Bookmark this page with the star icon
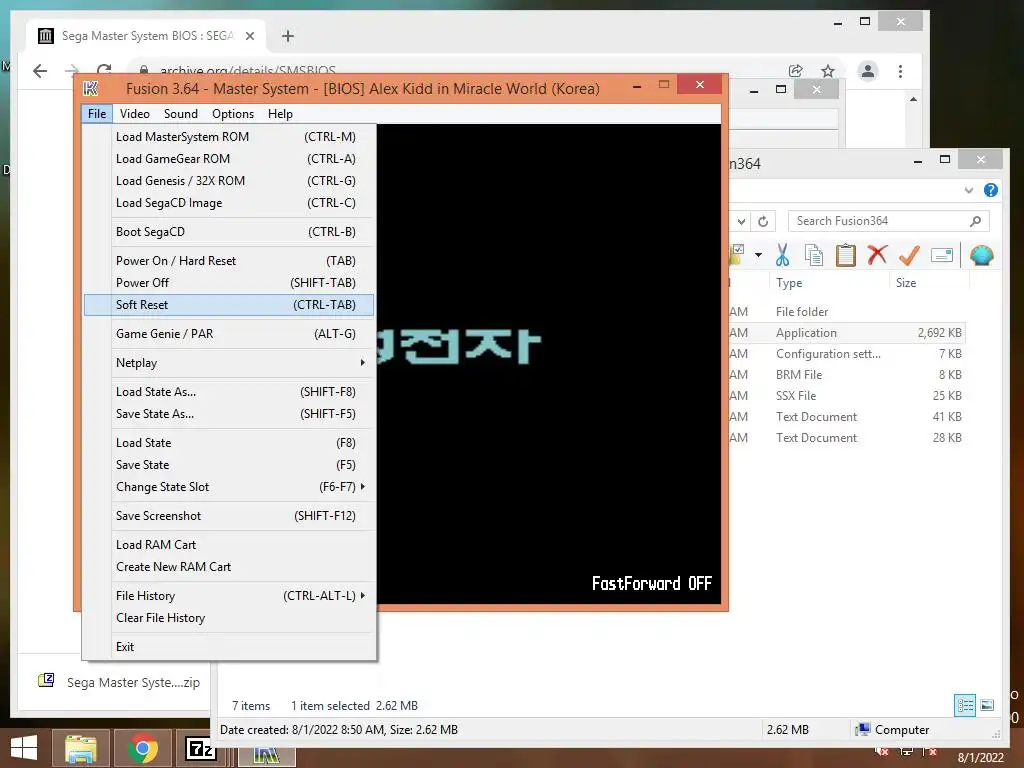Viewport: 1024px width, 768px height. coord(827,71)
